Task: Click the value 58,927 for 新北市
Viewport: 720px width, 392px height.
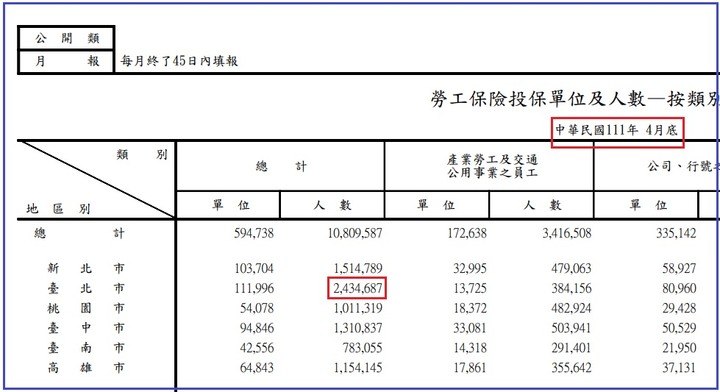Action: pos(679,268)
